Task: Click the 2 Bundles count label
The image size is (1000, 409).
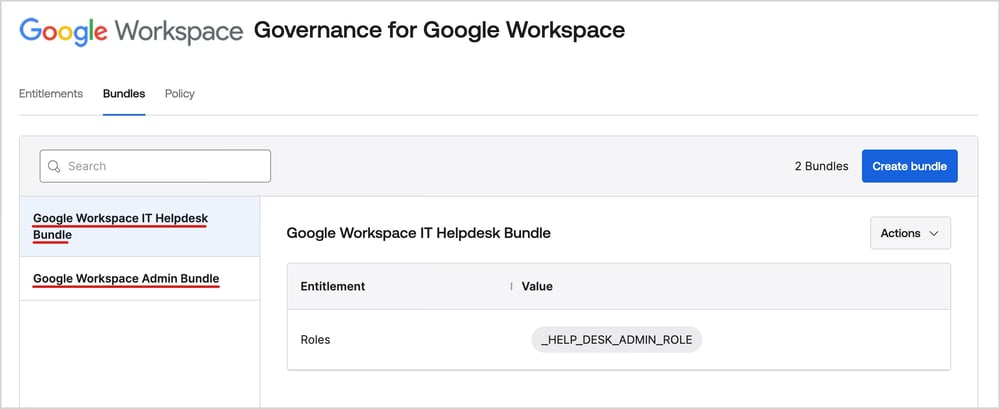Action: [821, 166]
